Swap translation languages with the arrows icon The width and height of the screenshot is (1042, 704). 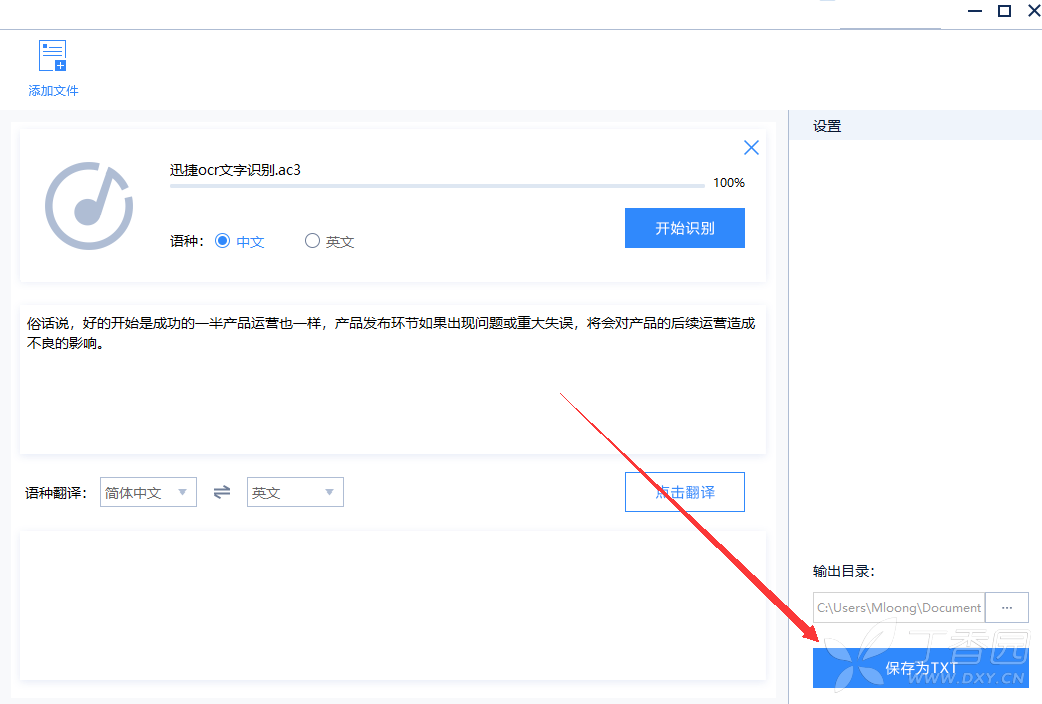[x=222, y=492]
